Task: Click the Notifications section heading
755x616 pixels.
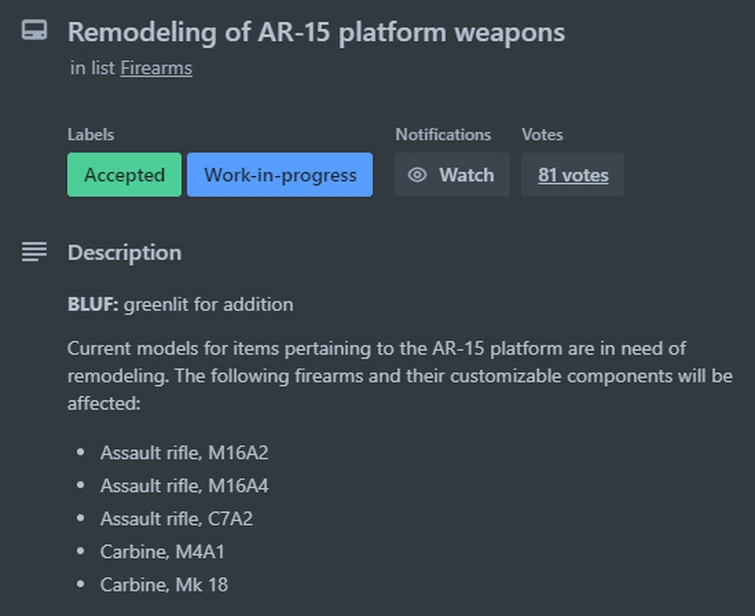Action: (443, 134)
